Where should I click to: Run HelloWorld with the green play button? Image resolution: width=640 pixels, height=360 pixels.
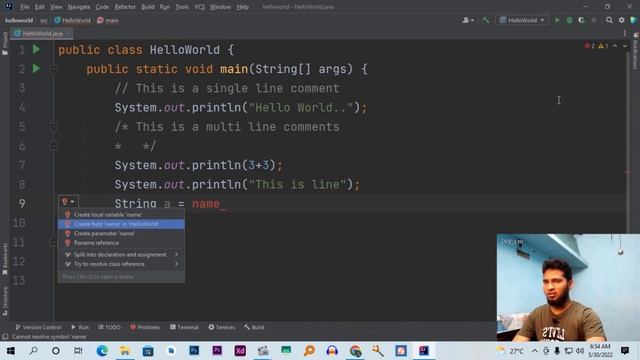pyautogui.click(x=557, y=20)
